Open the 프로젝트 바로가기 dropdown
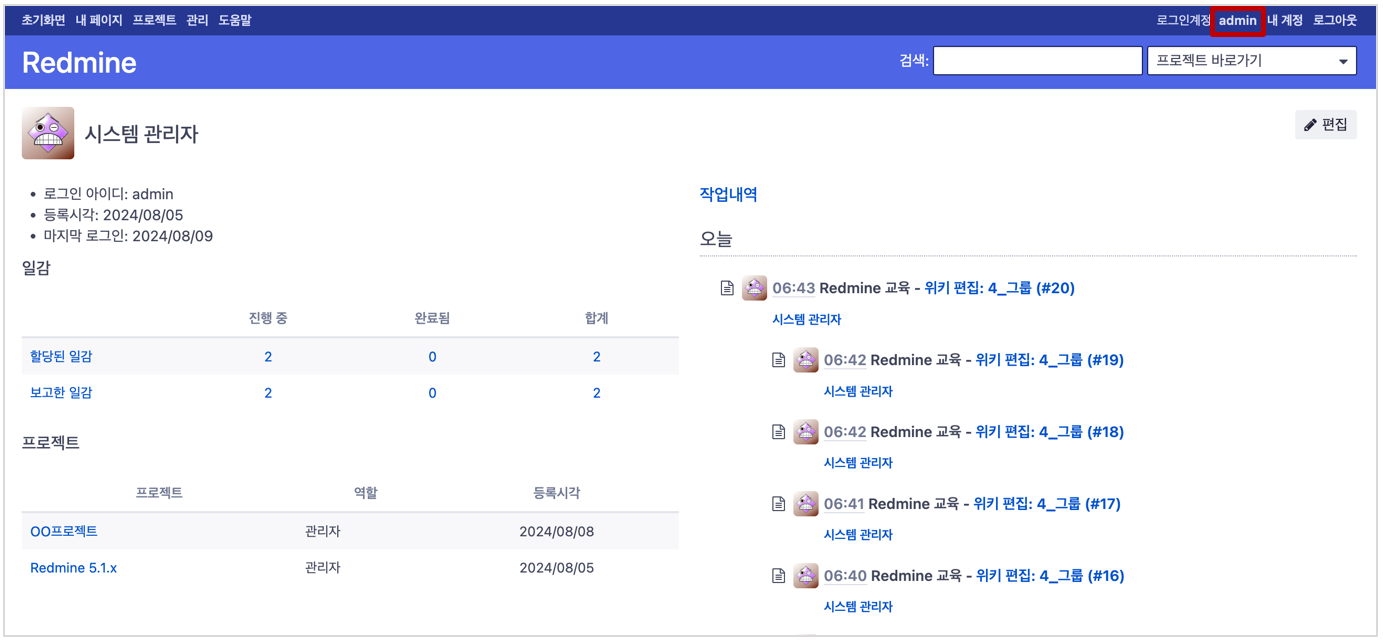Viewport: 1383px width, 641px height. 1251,61
